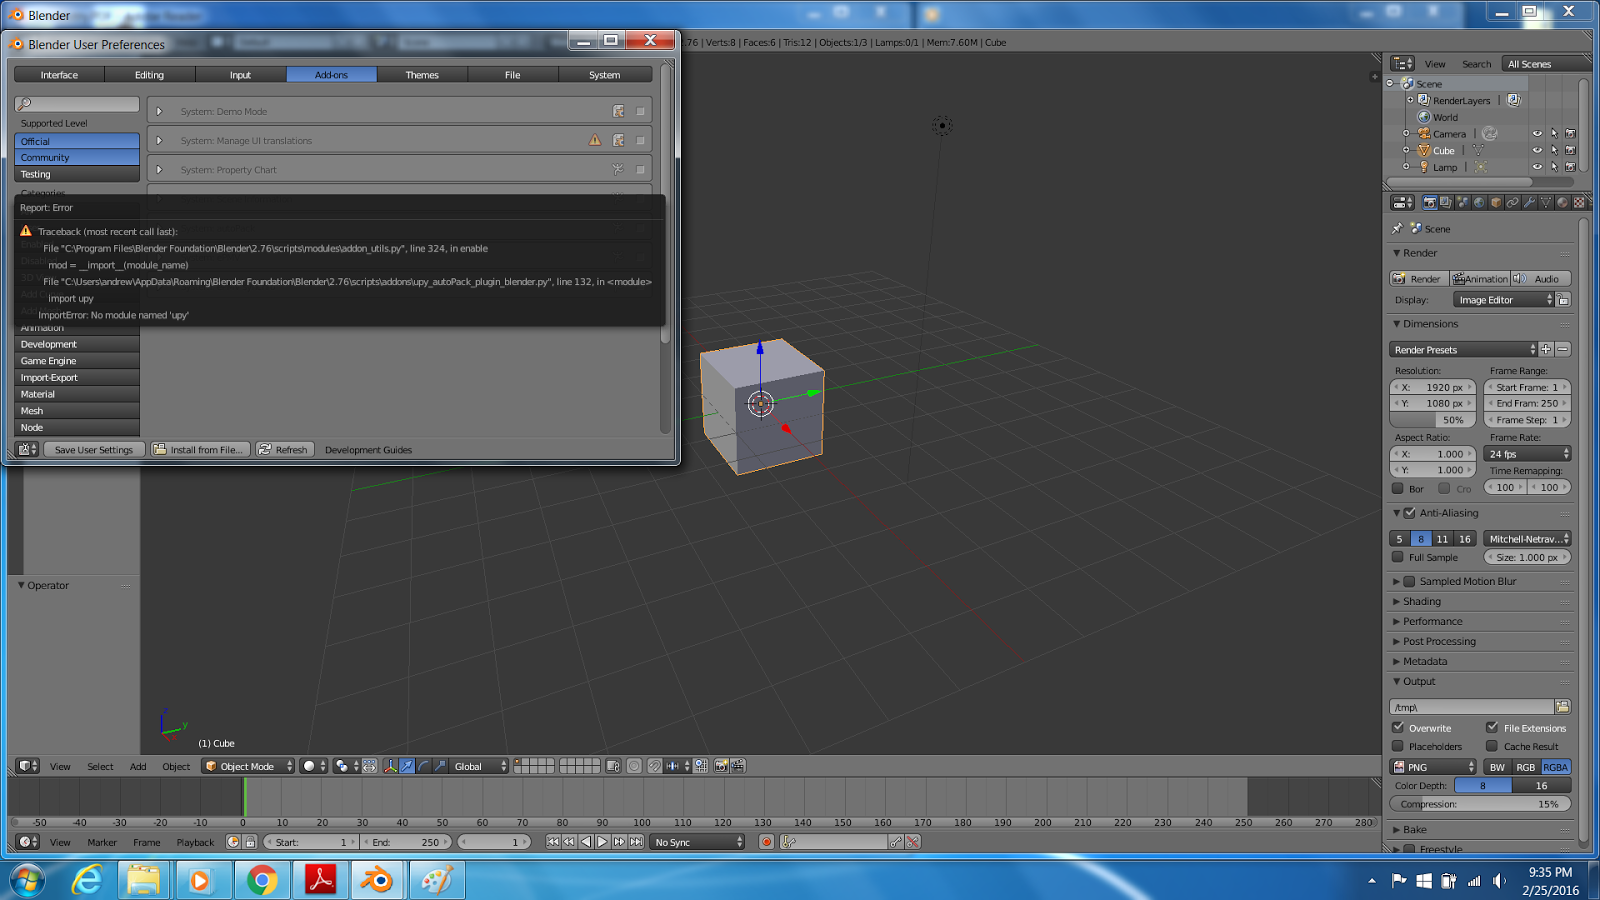Toggle the File Extensions checkbox
The height and width of the screenshot is (900, 1600).
click(1492, 728)
